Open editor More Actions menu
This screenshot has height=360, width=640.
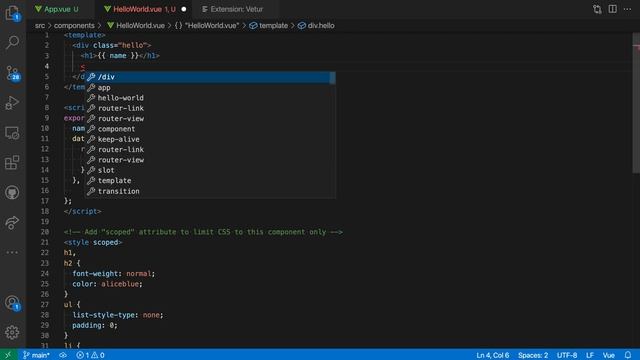tap(627, 9)
